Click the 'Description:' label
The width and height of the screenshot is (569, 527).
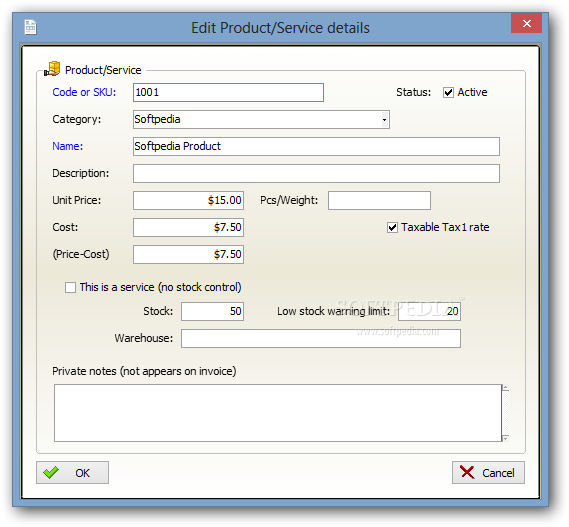pyautogui.click(x=81, y=173)
